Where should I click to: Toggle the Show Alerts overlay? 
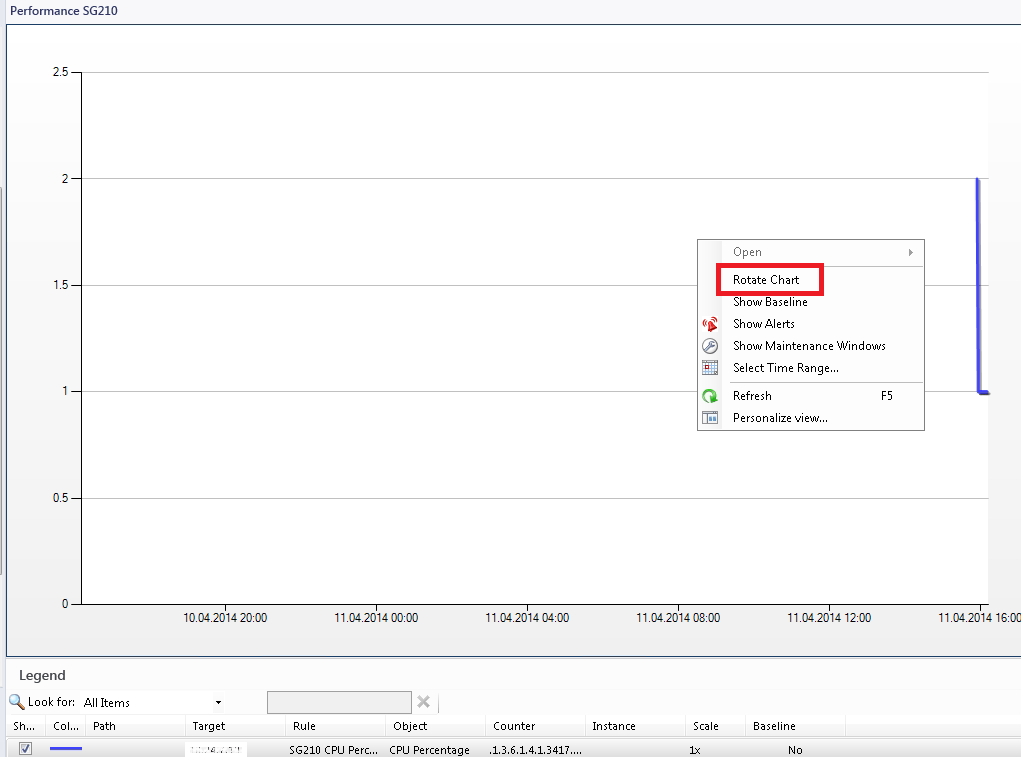[764, 323]
